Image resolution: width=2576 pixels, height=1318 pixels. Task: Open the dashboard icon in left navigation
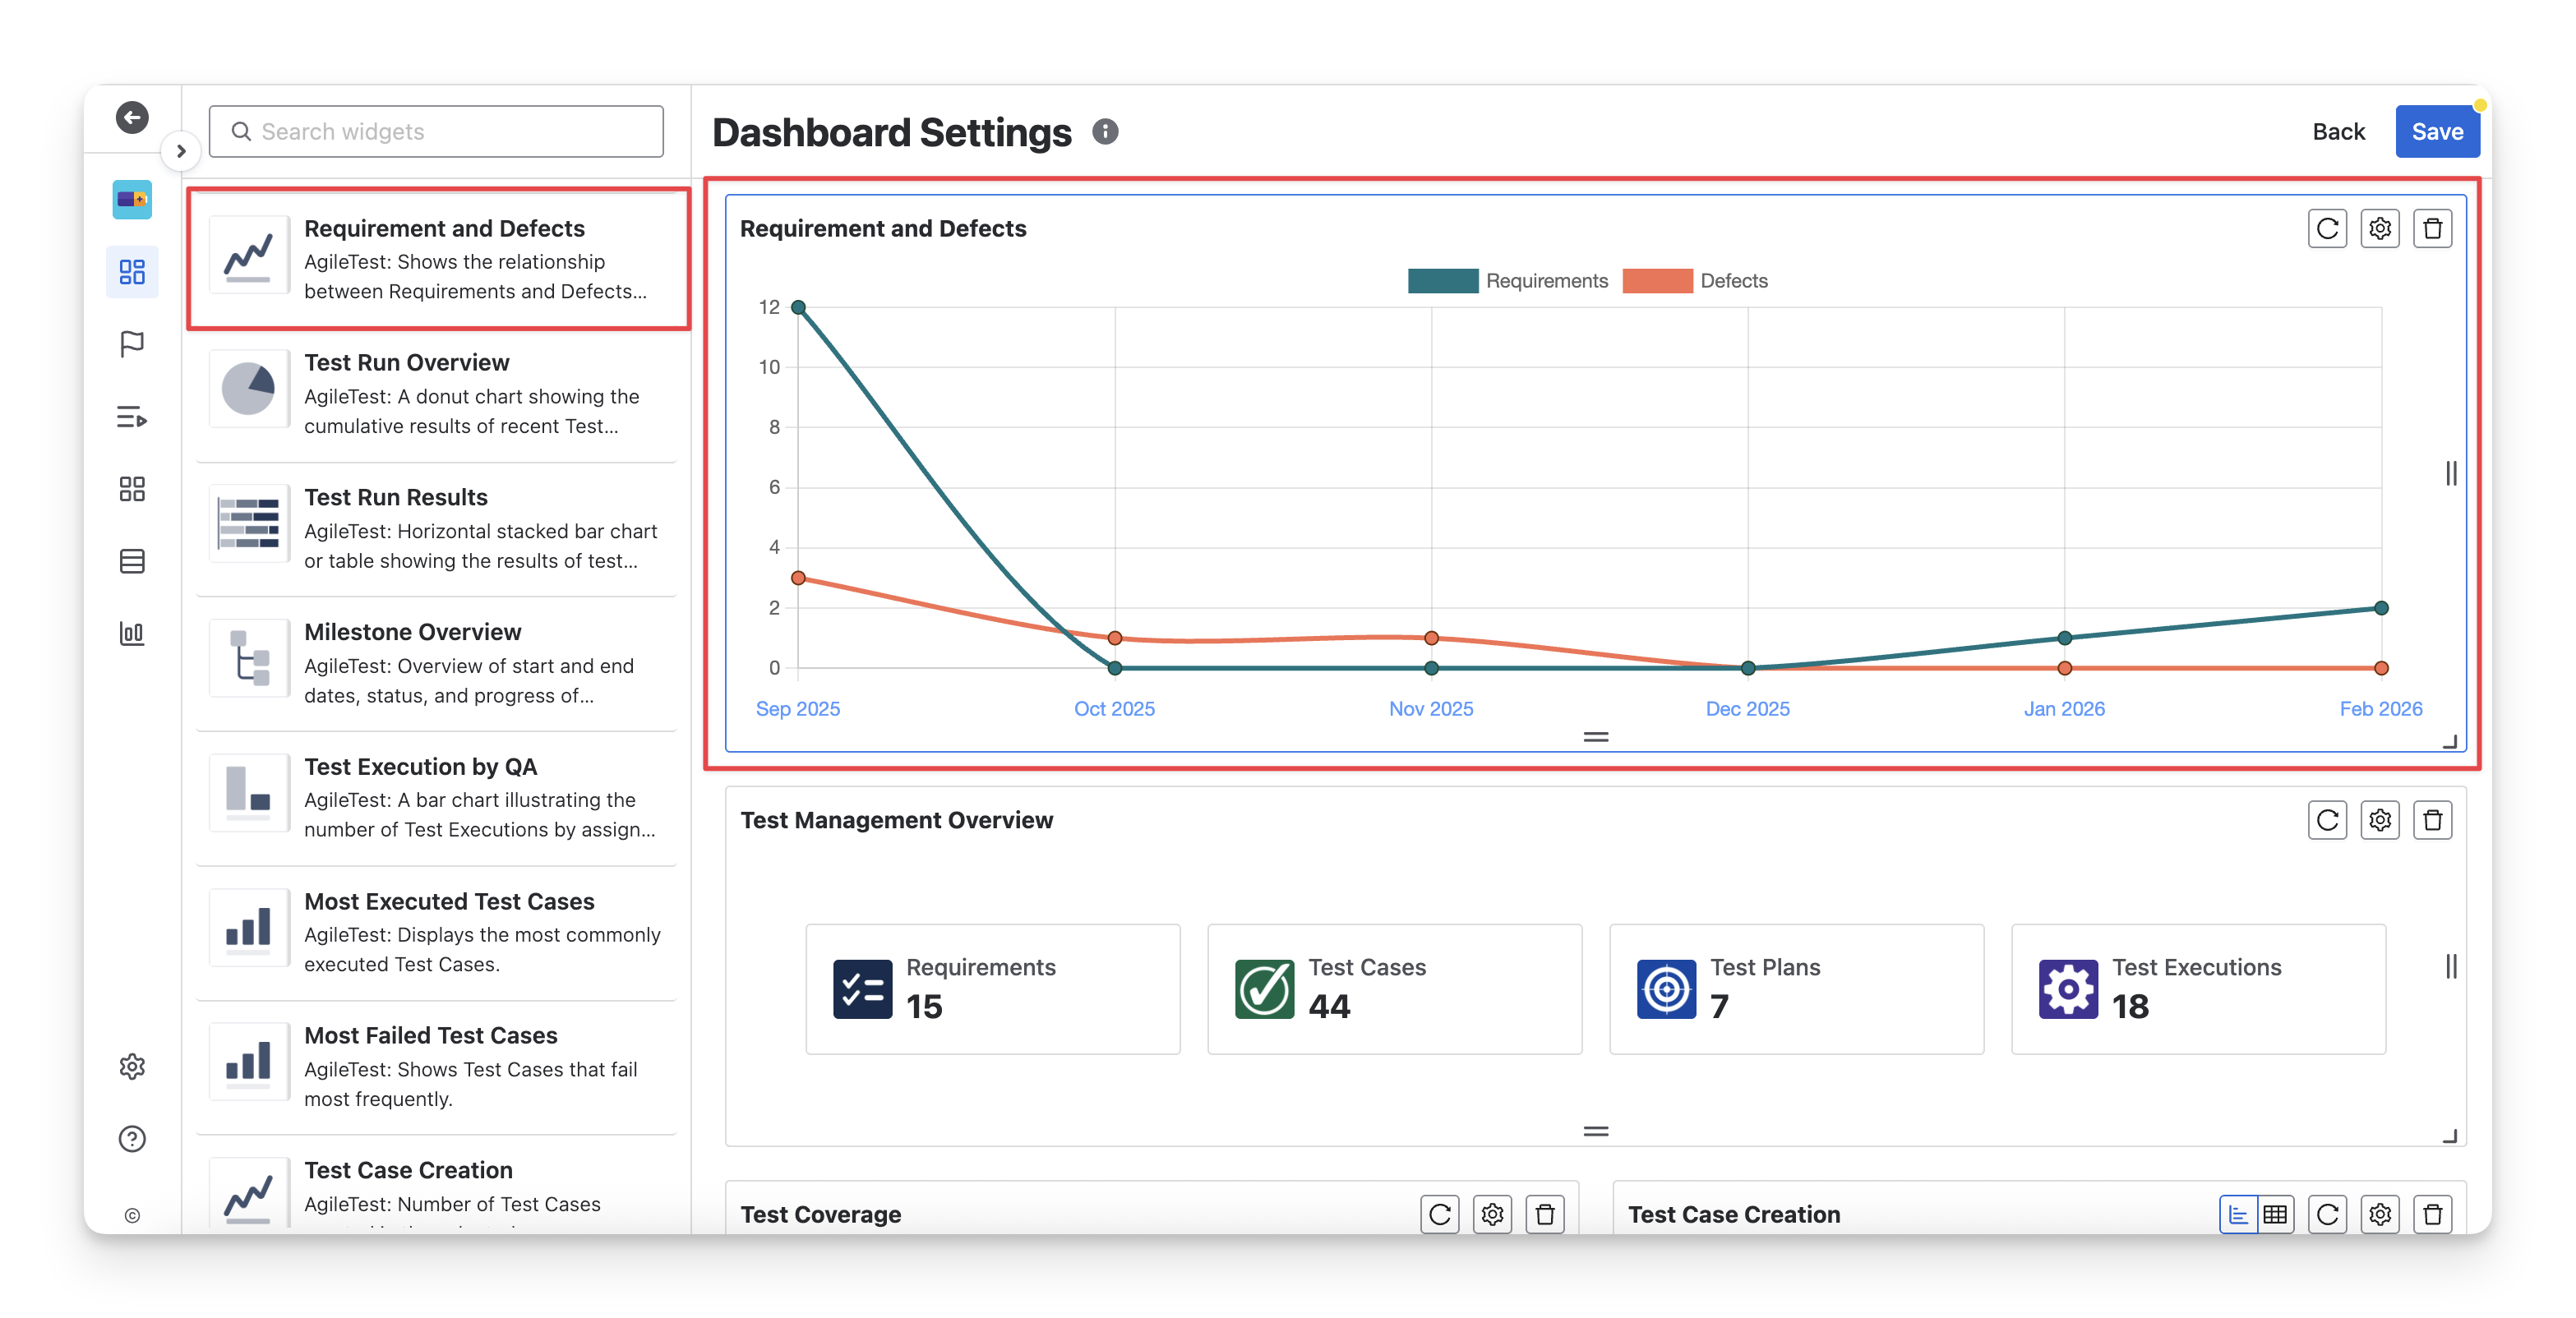132,271
